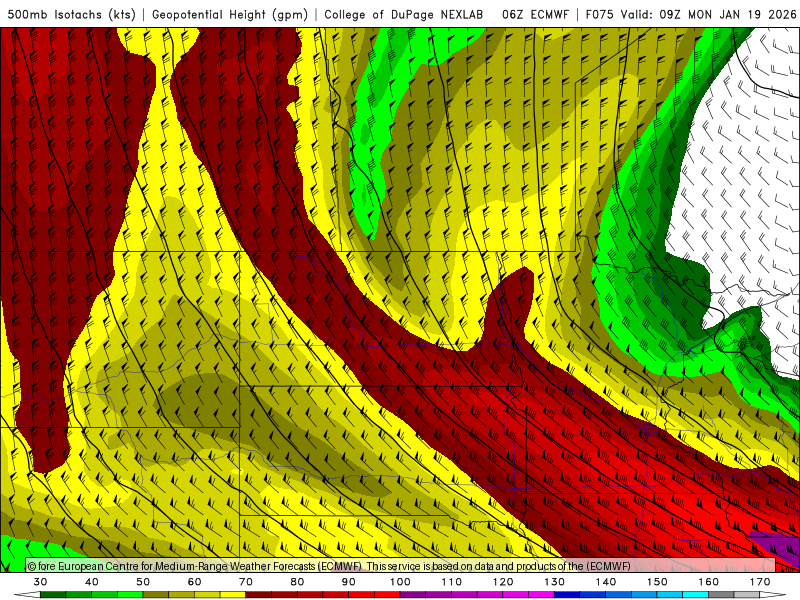Click the legend label '60'
This screenshot has width=800, height=600.
[x=194, y=582]
